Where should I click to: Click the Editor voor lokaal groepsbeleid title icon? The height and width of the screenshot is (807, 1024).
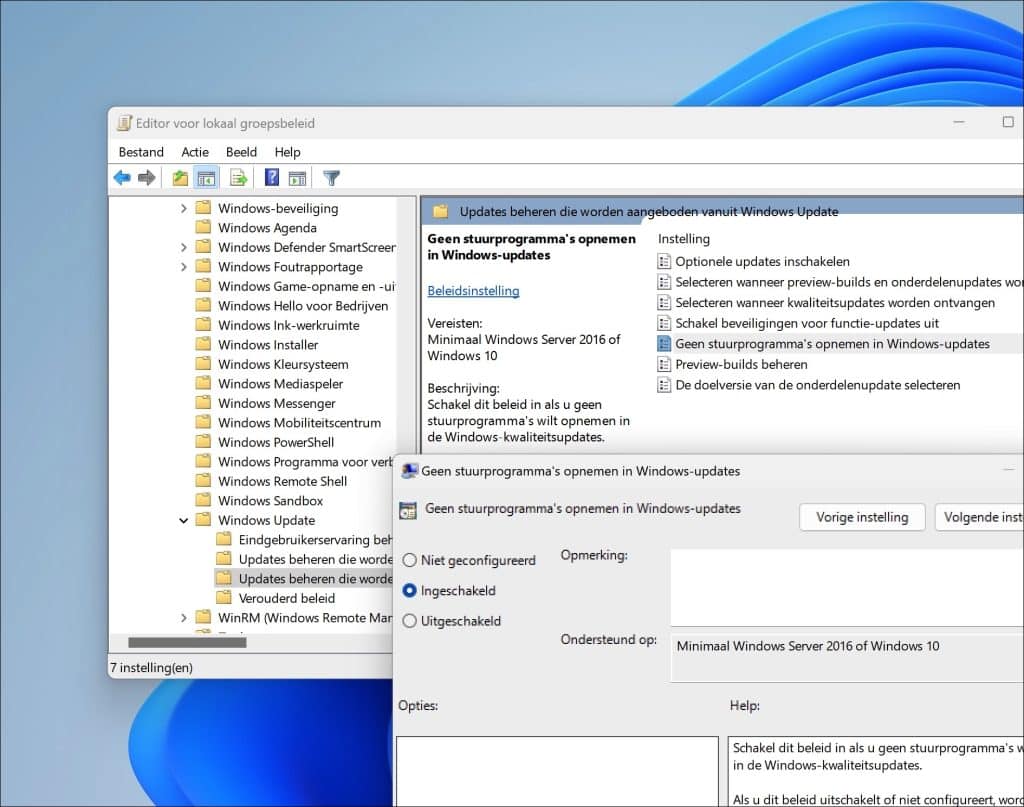pyautogui.click(x=124, y=123)
